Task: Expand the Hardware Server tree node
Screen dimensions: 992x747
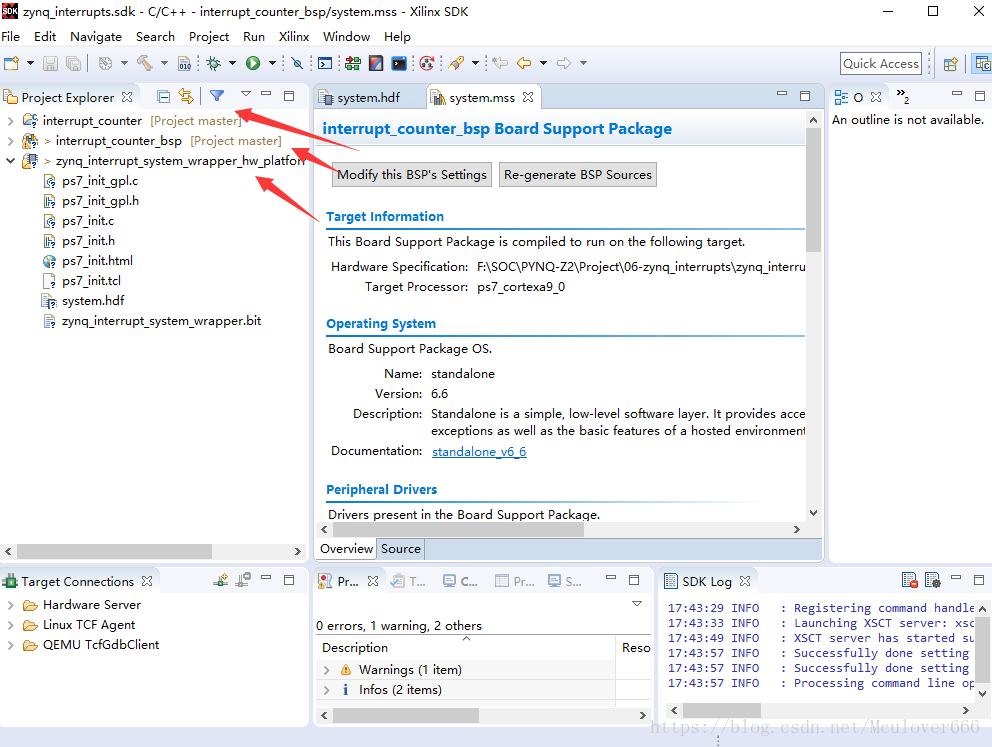Action: 10,605
